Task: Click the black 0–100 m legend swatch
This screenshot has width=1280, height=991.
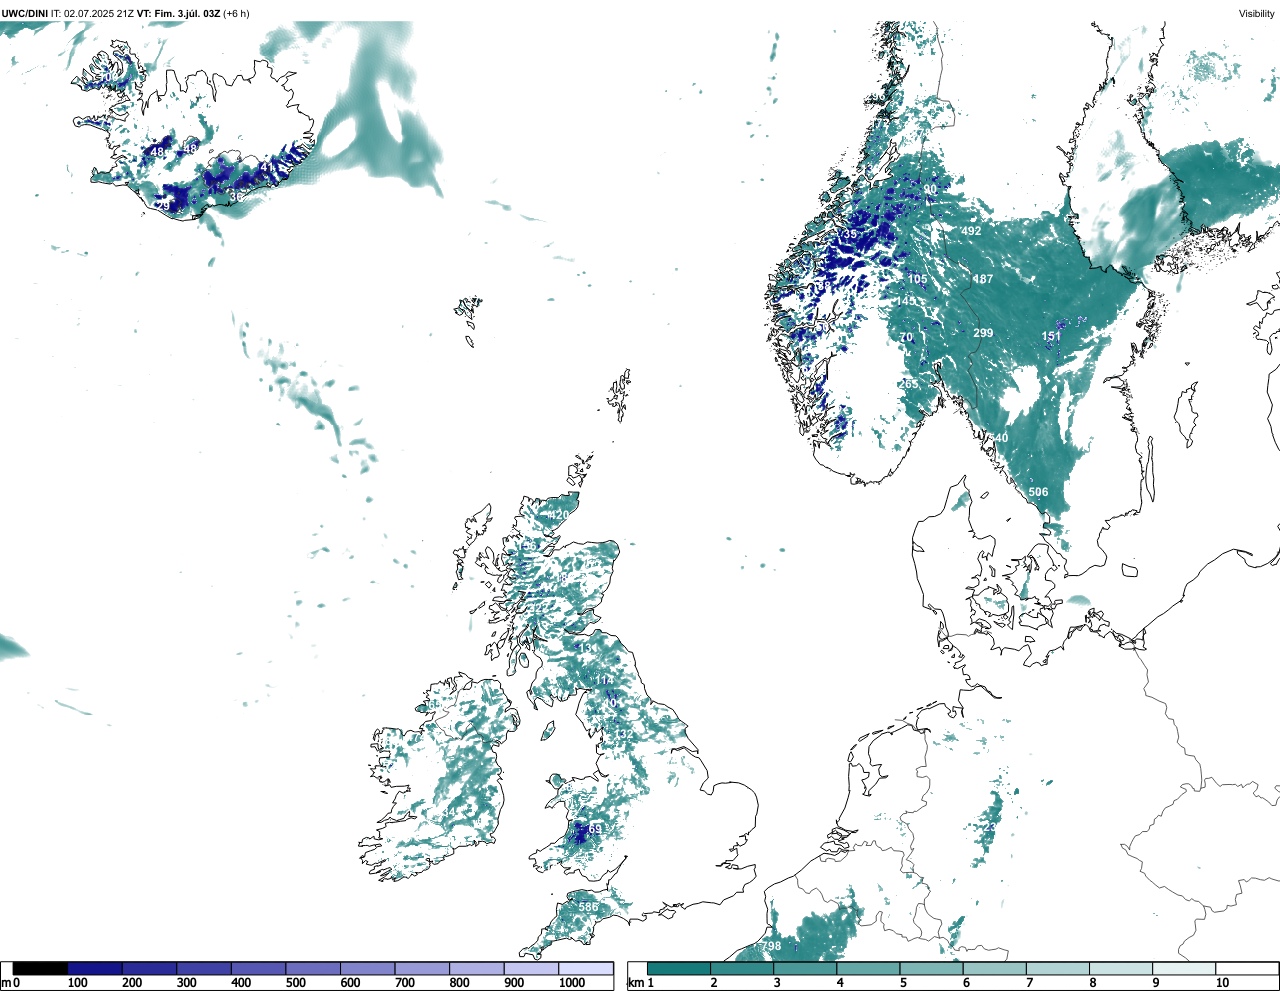Action: (40, 968)
